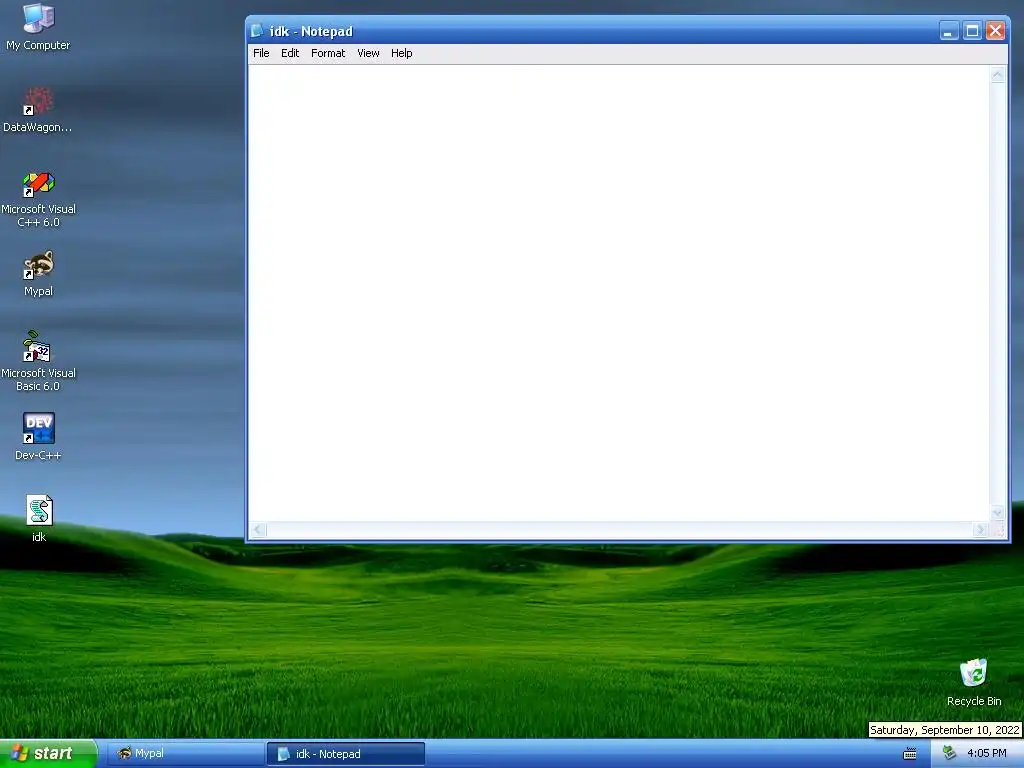This screenshot has height=768, width=1024.
Task: Select the Mypal browser desktop icon
Action: (38, 274)
